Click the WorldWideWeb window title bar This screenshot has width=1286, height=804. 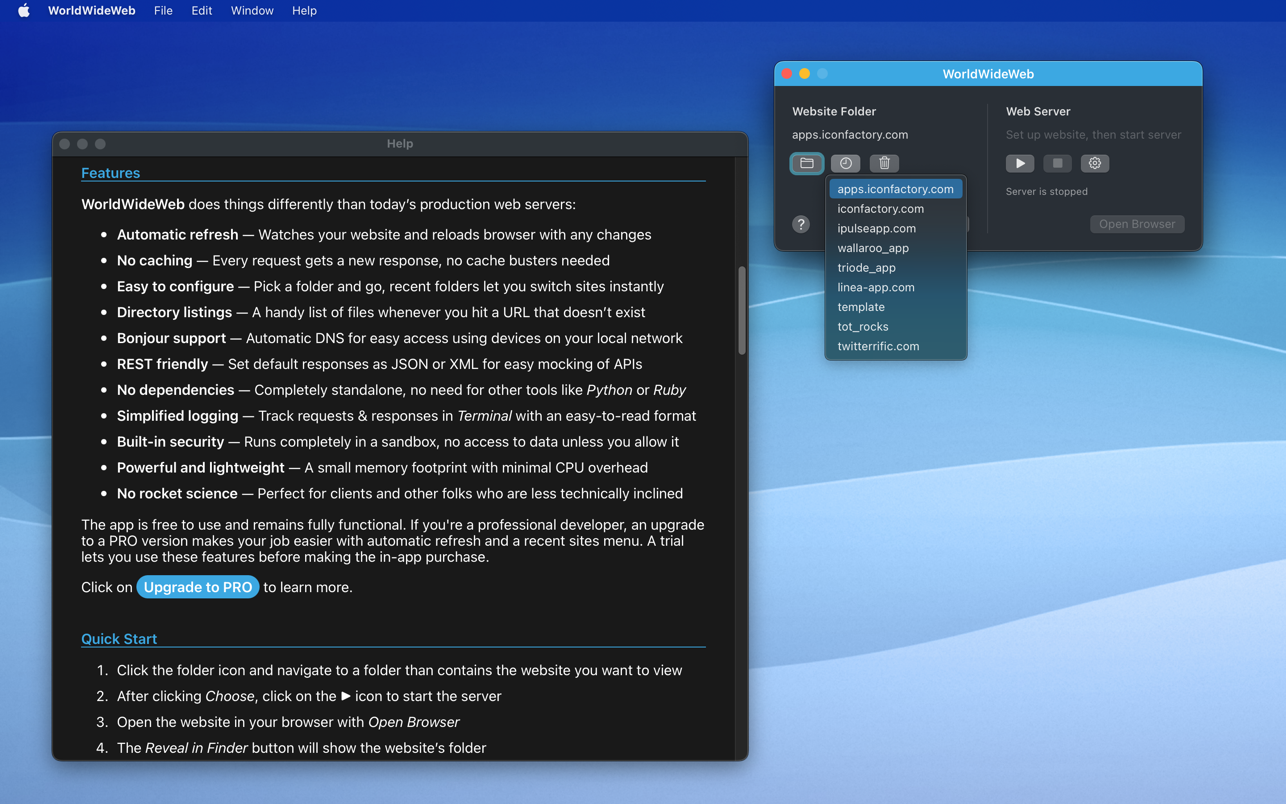coord(988,74)
